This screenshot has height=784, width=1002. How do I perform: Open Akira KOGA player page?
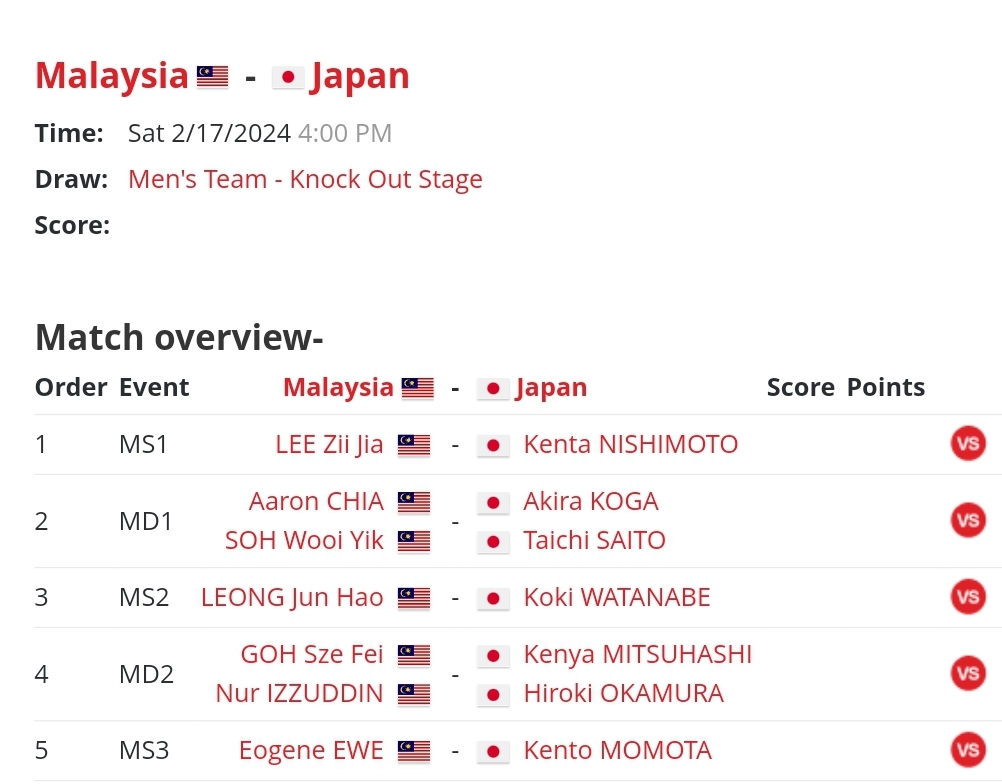590,502
